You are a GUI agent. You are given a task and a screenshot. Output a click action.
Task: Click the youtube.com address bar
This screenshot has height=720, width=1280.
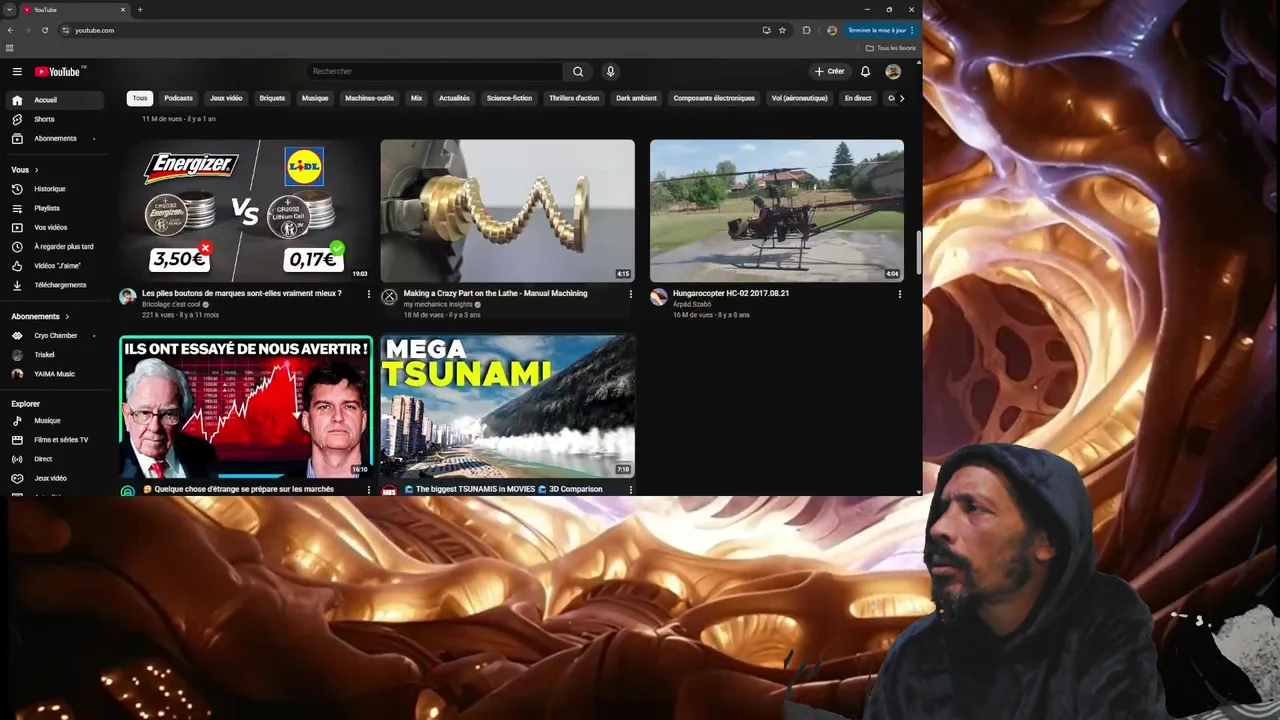pos(410,30)
